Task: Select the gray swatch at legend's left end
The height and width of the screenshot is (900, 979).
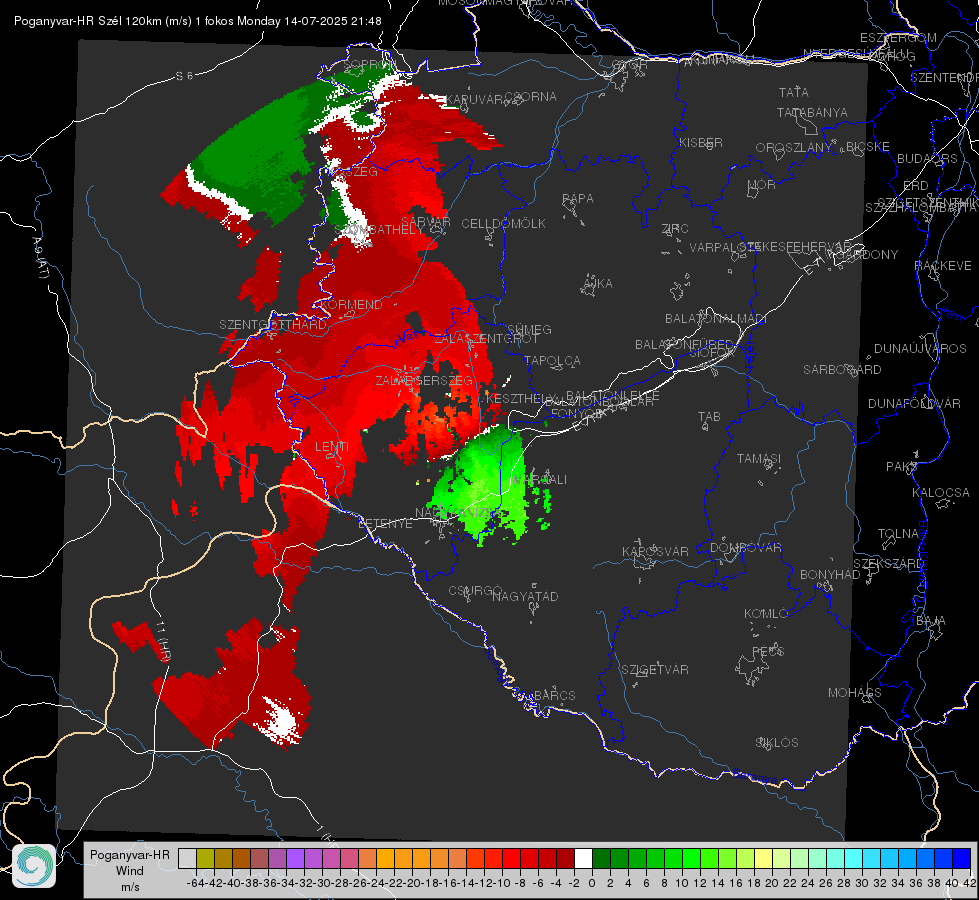Action: tap(187, 858)
